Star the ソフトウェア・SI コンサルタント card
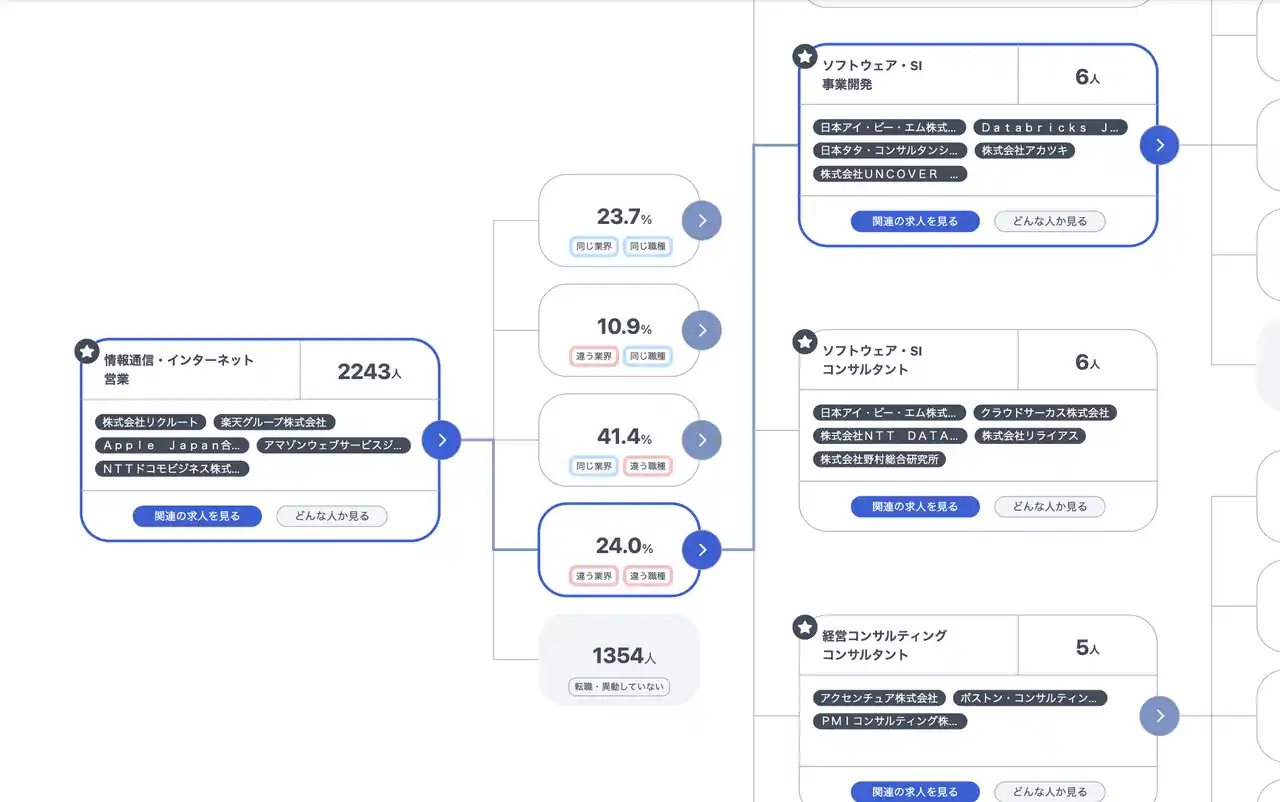The width and height of the screenshot is (1280, 802). click(x=805, y=342)
